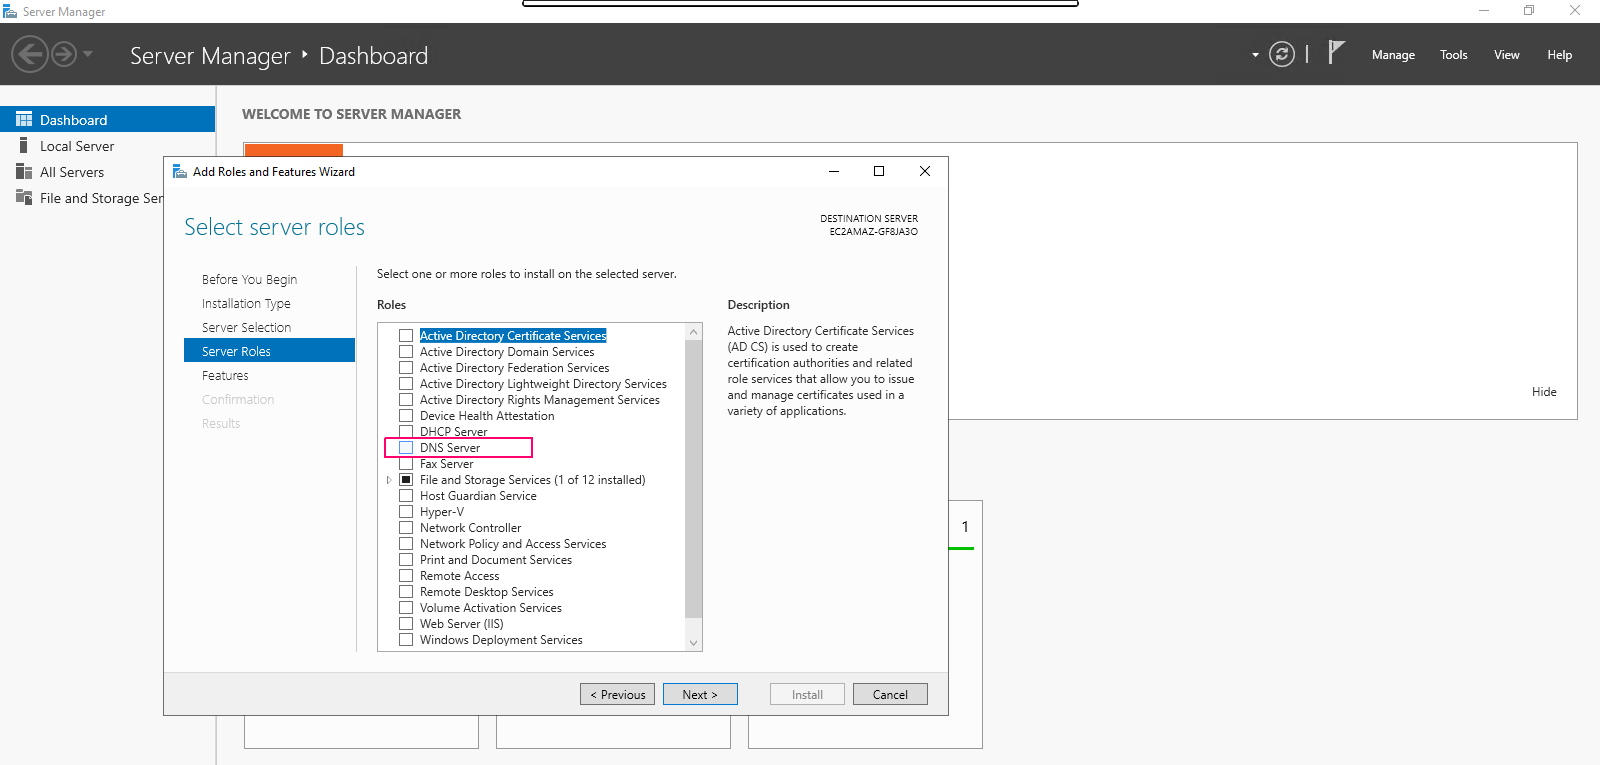
Task: Maximize the Add Roles wizard window
Action: click(879, 171)
